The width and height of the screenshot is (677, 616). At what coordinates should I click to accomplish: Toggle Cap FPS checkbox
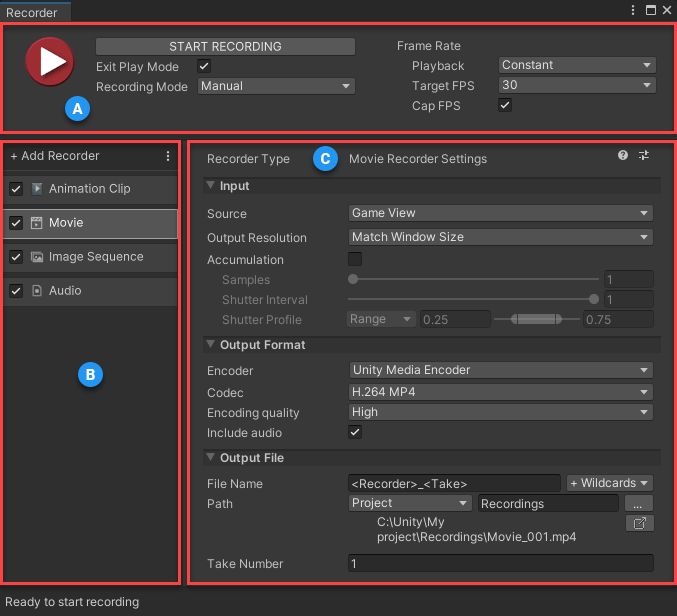click(505, 105)
